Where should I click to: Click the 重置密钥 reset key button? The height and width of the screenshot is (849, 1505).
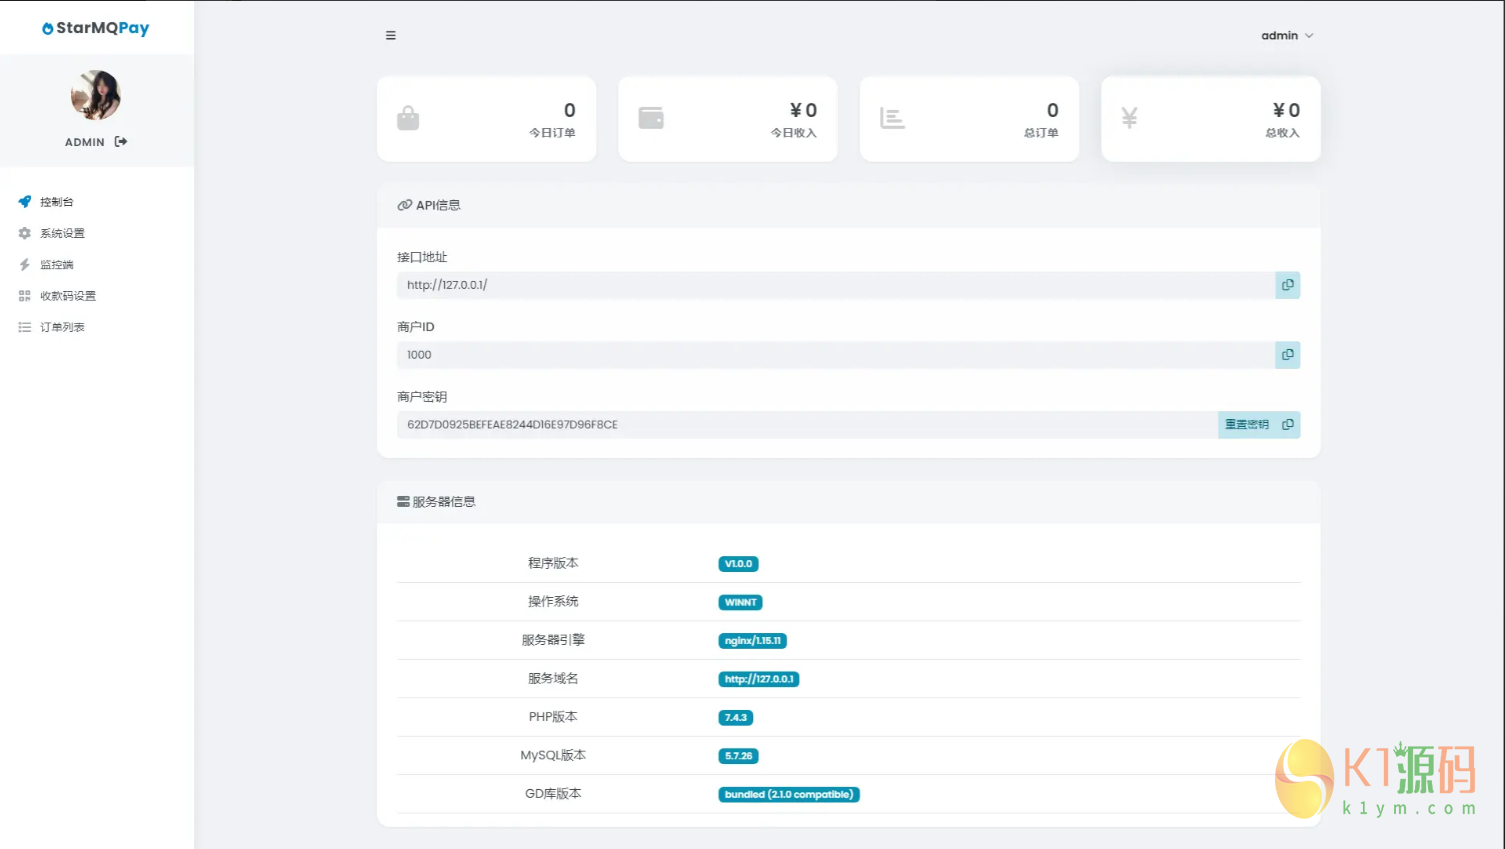[x=1246, y=425]
